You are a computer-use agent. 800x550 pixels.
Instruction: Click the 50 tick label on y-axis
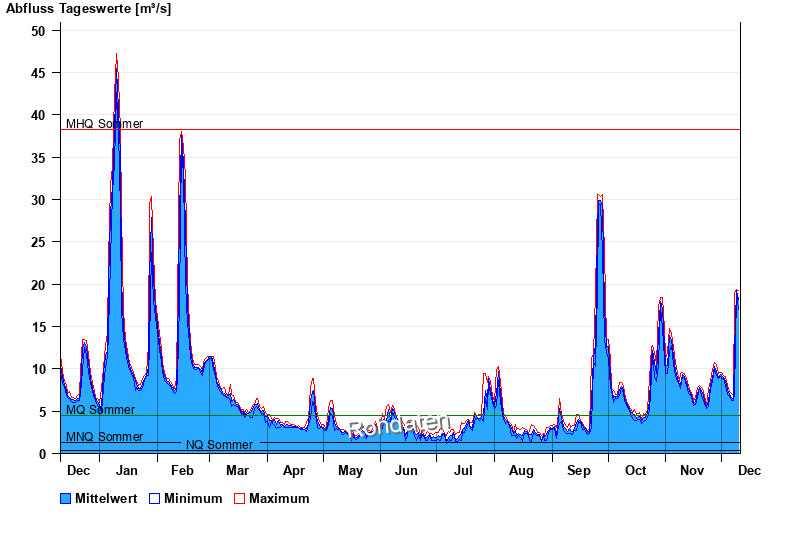[38, 31]
